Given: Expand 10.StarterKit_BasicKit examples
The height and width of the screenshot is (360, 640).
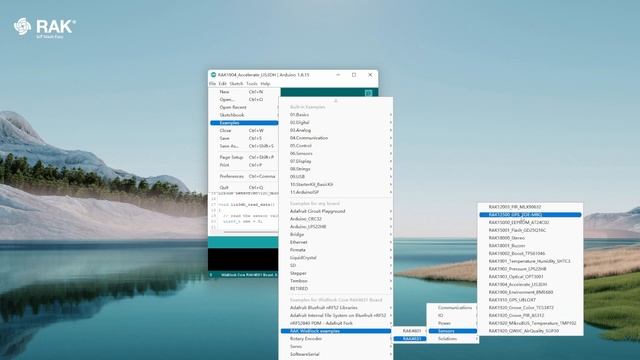Looking at the screenshot, I should pyautogui.click(x=336, y=184).
